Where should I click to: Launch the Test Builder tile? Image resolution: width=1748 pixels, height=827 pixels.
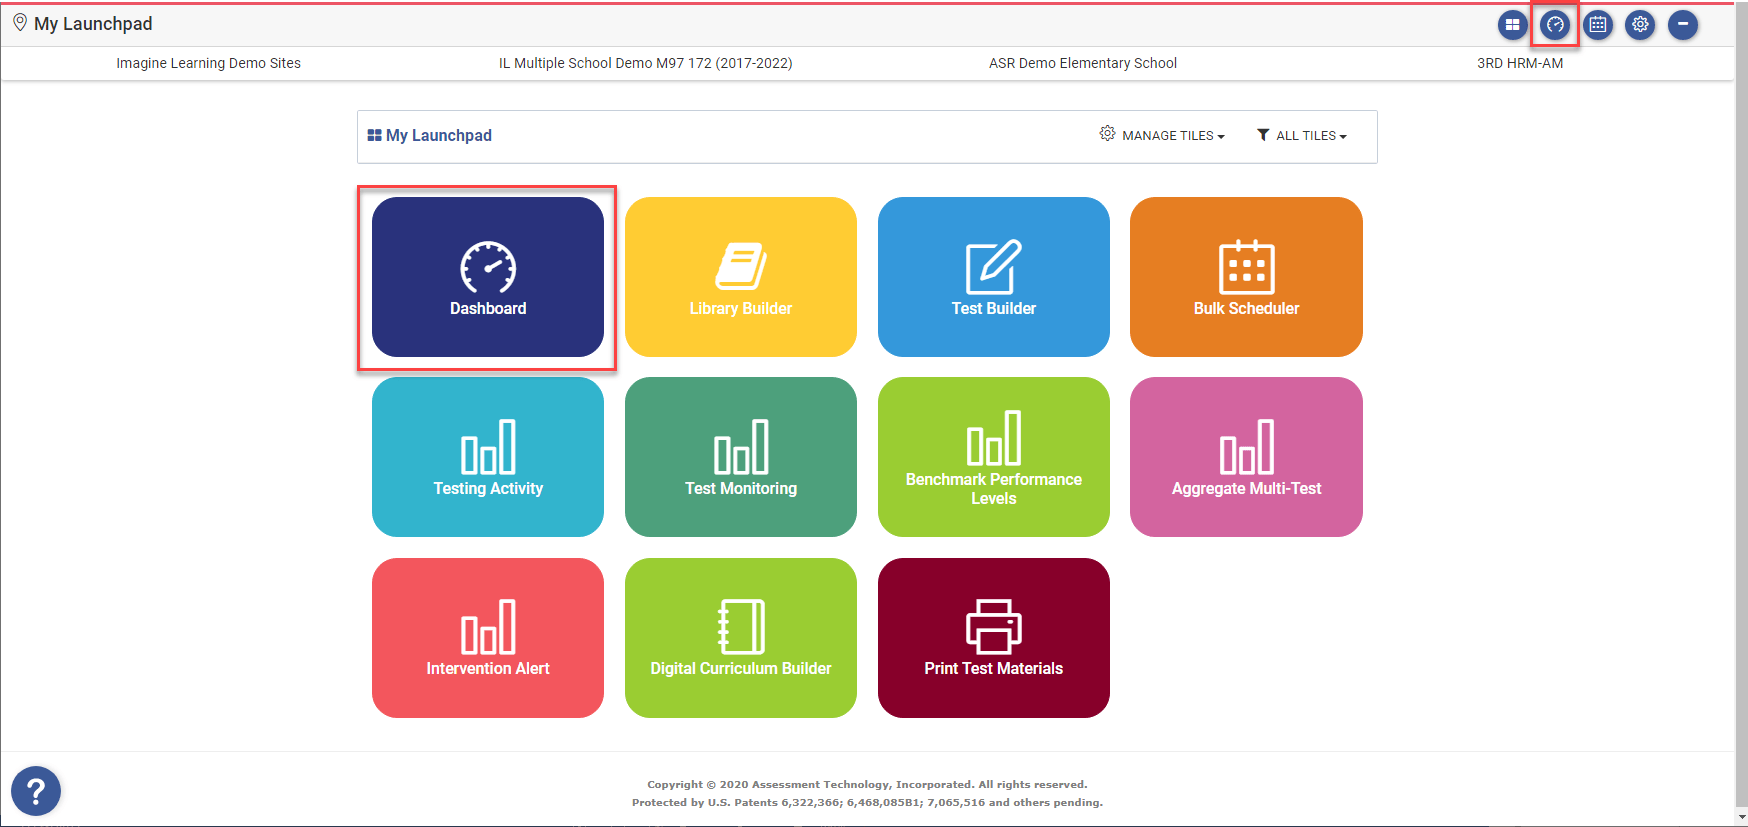(x=994, y=277)
